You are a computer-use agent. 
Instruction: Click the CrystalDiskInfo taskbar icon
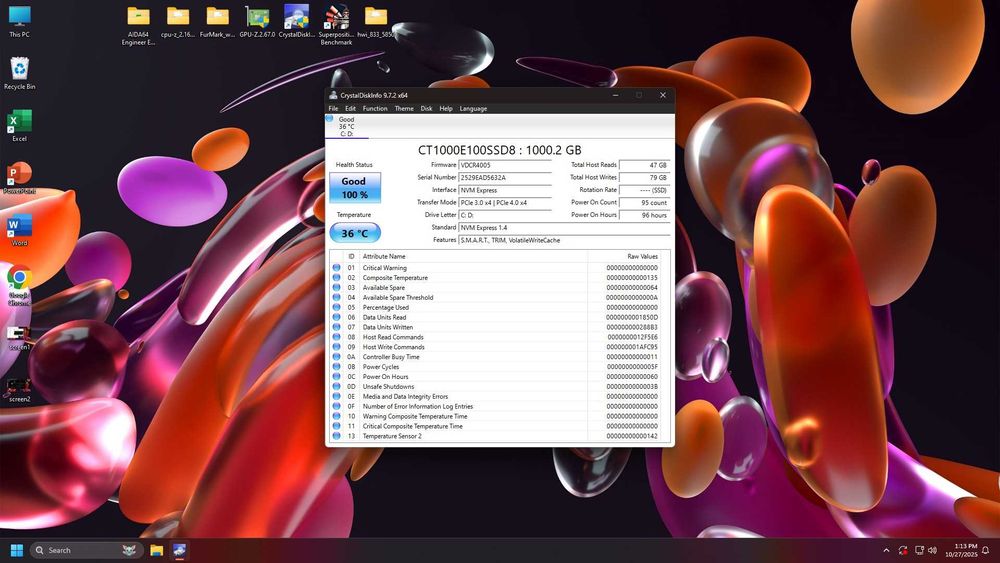[x=180, y=550]
